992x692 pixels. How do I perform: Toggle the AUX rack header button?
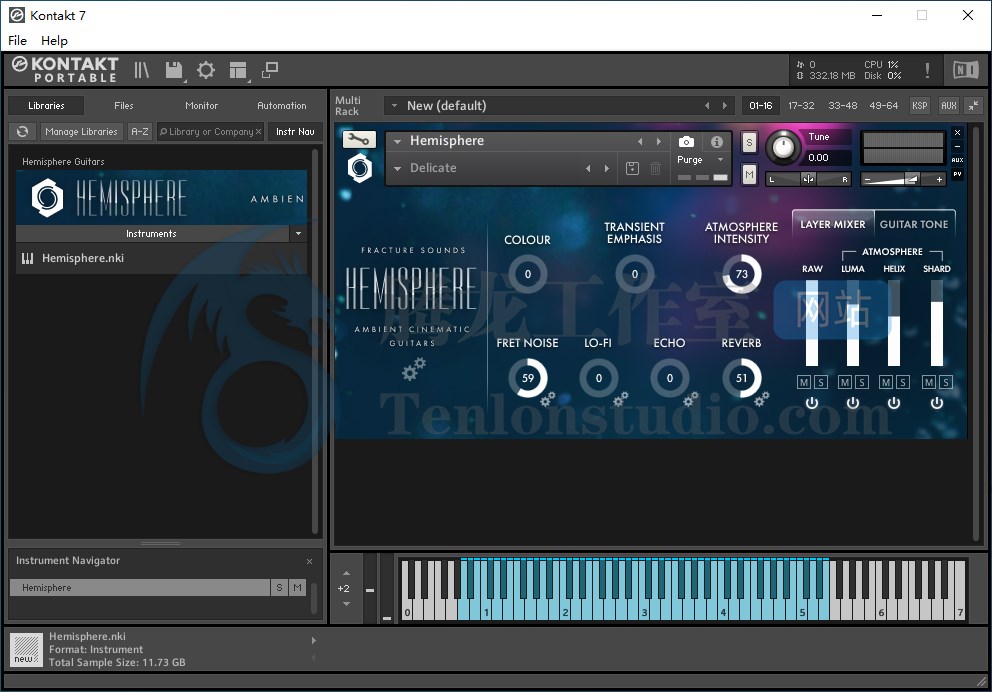(948, 106)
